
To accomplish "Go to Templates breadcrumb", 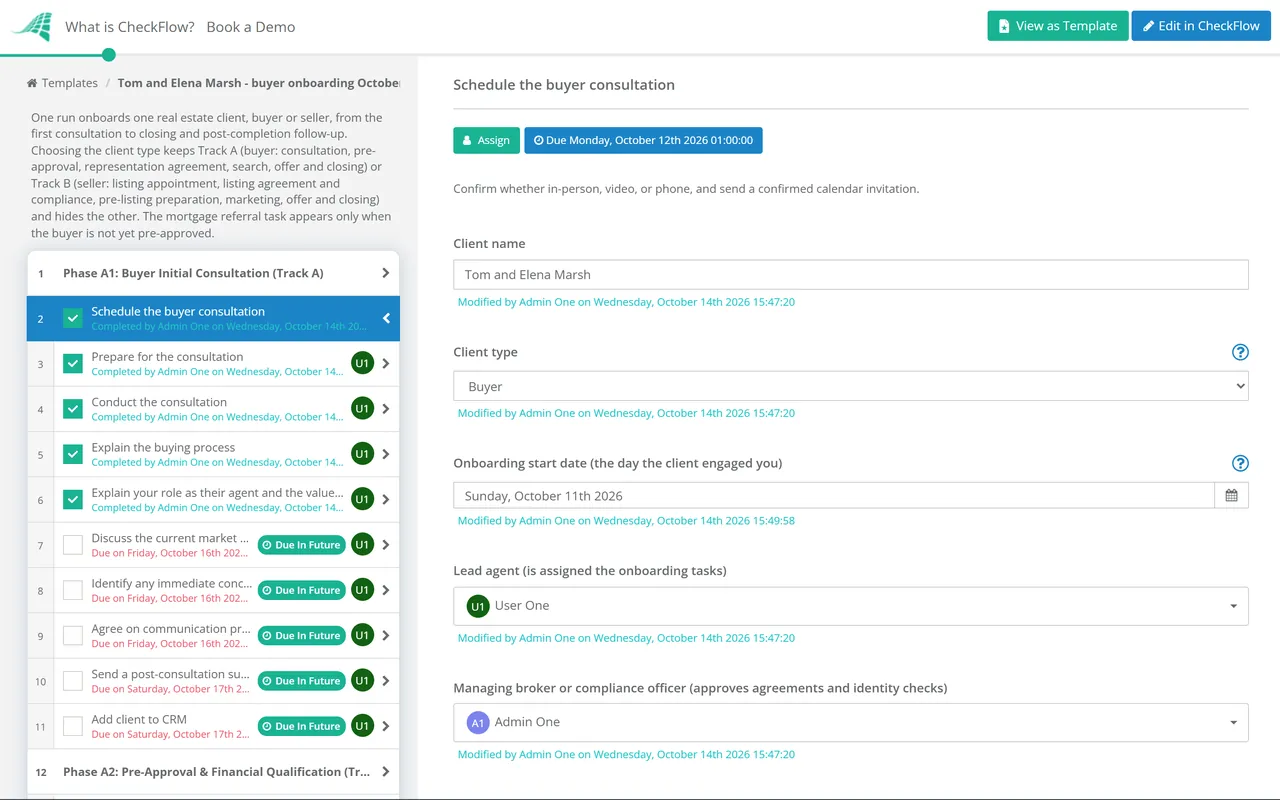I will tap(69, 83).
